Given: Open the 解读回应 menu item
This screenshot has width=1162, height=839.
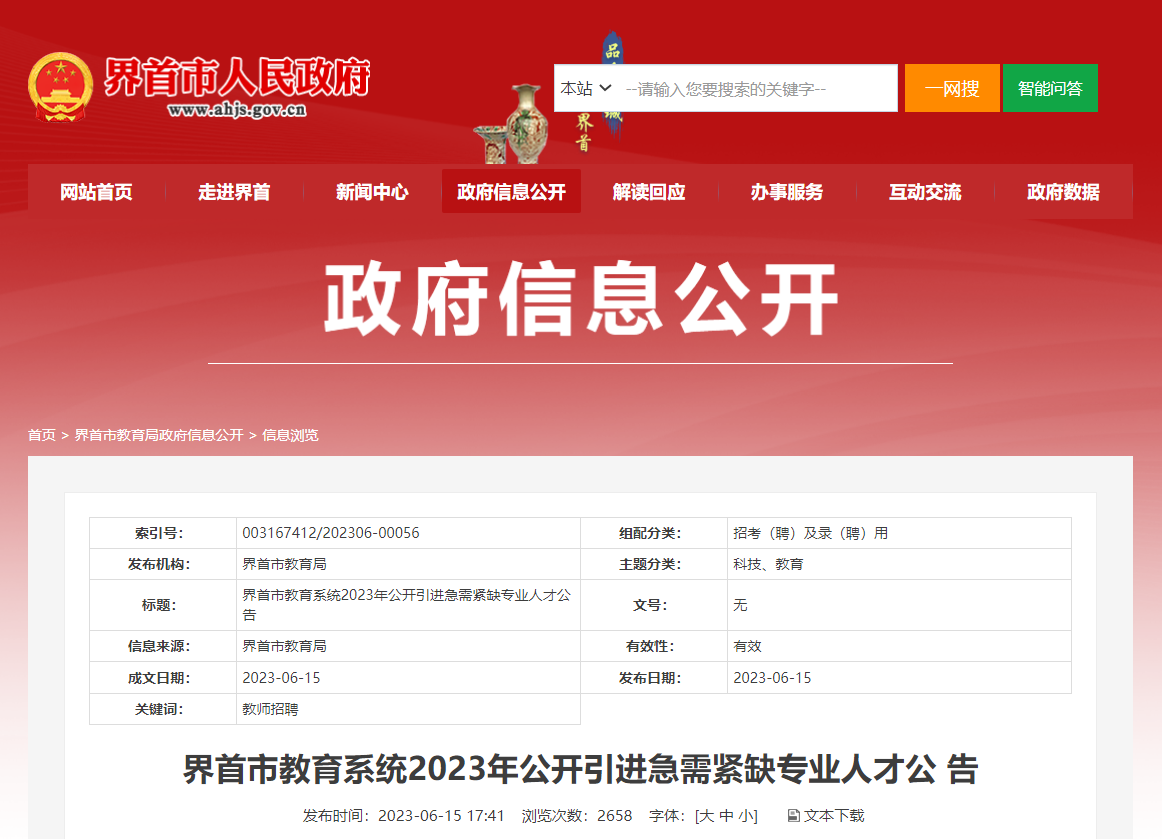Looking at the screenshot, I should pyautogui.click(x=649, y=192).
